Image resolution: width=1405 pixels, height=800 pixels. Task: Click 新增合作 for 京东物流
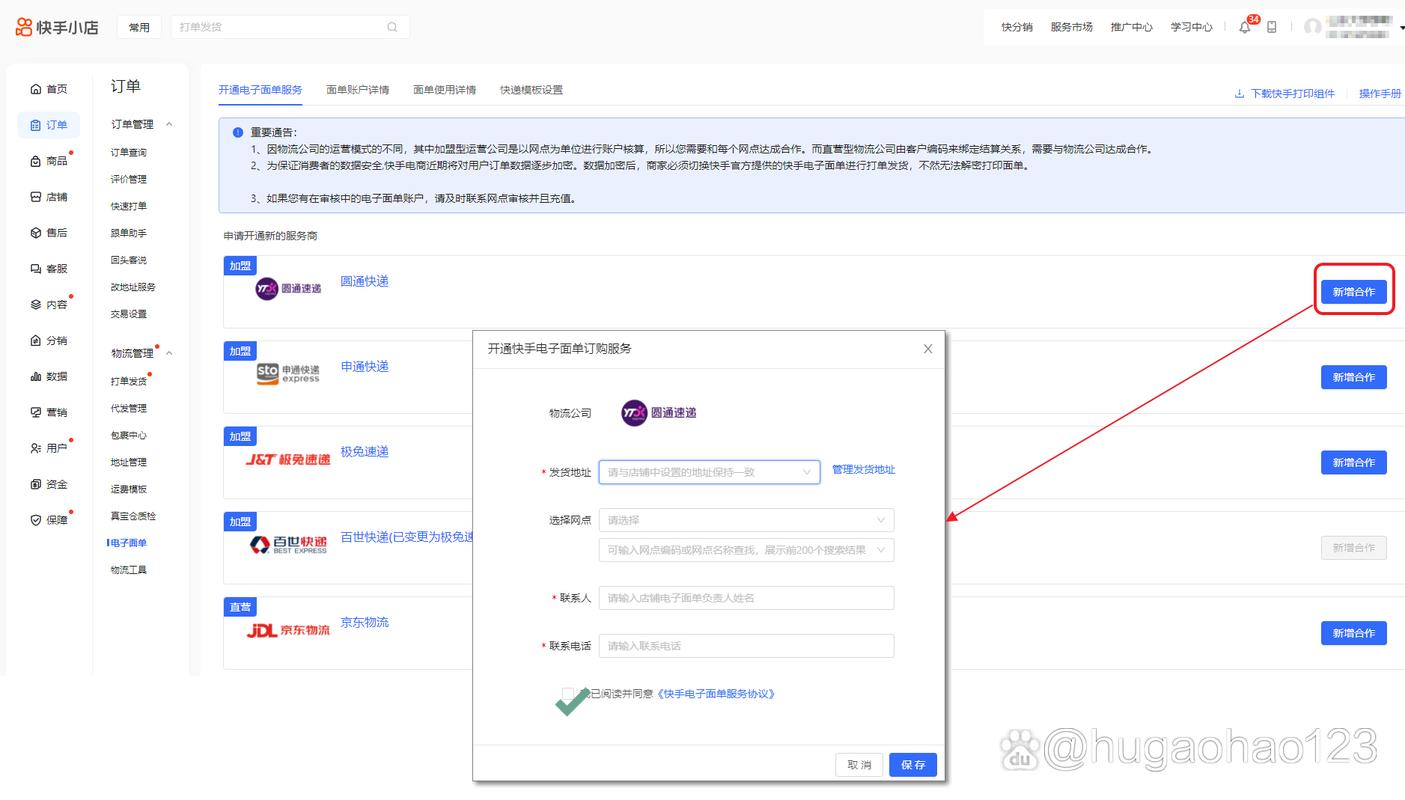coord(1353,633)
